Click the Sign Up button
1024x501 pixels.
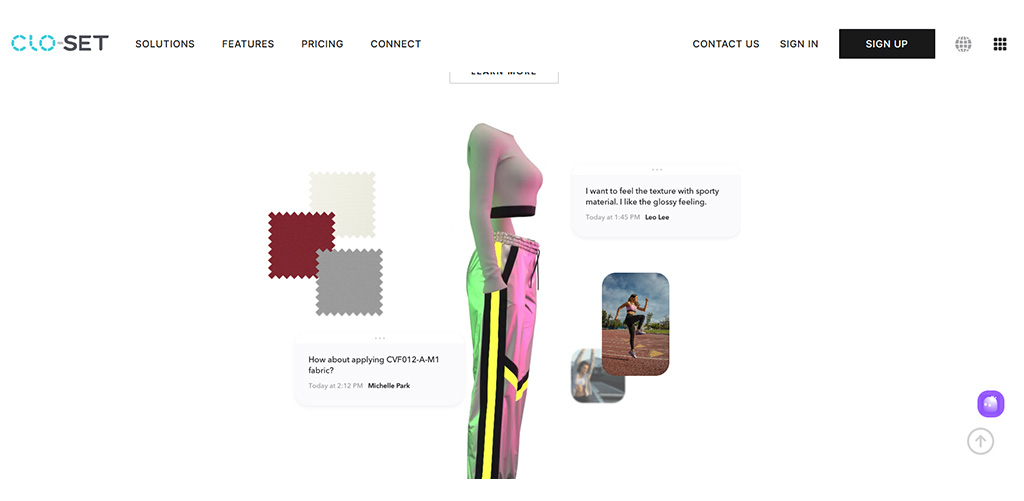point(887,44)
